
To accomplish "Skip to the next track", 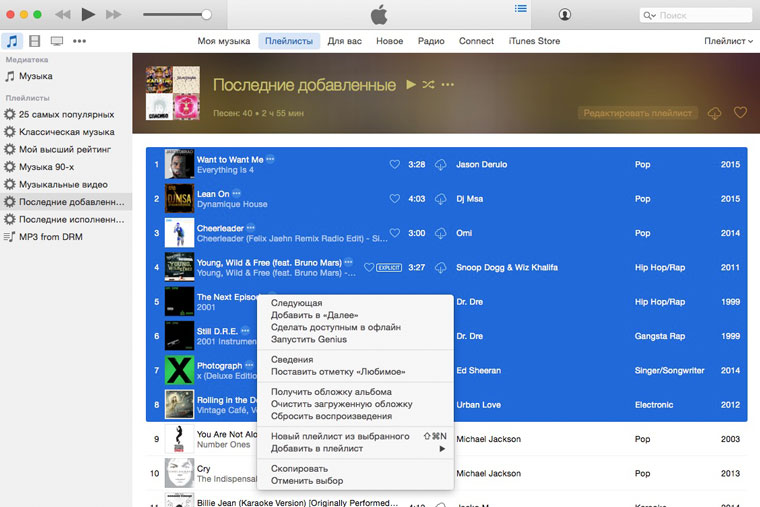I will coord(113,15).
